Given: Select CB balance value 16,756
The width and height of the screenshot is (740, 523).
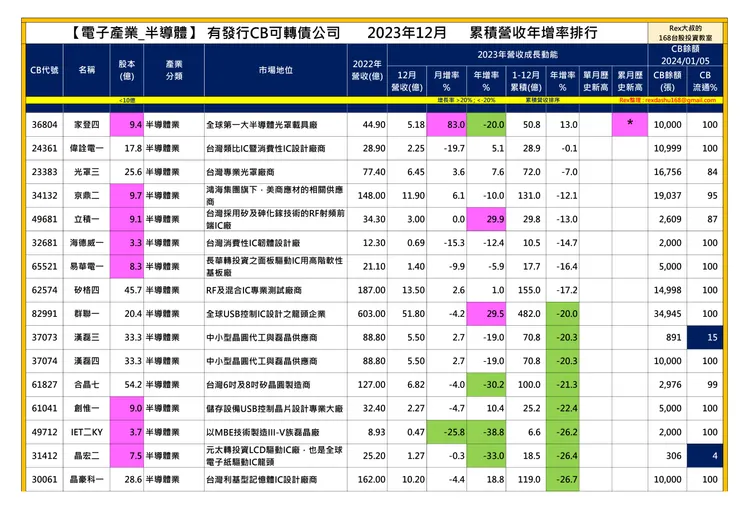Looking at the screenshot, I should [x=667, y=172].
